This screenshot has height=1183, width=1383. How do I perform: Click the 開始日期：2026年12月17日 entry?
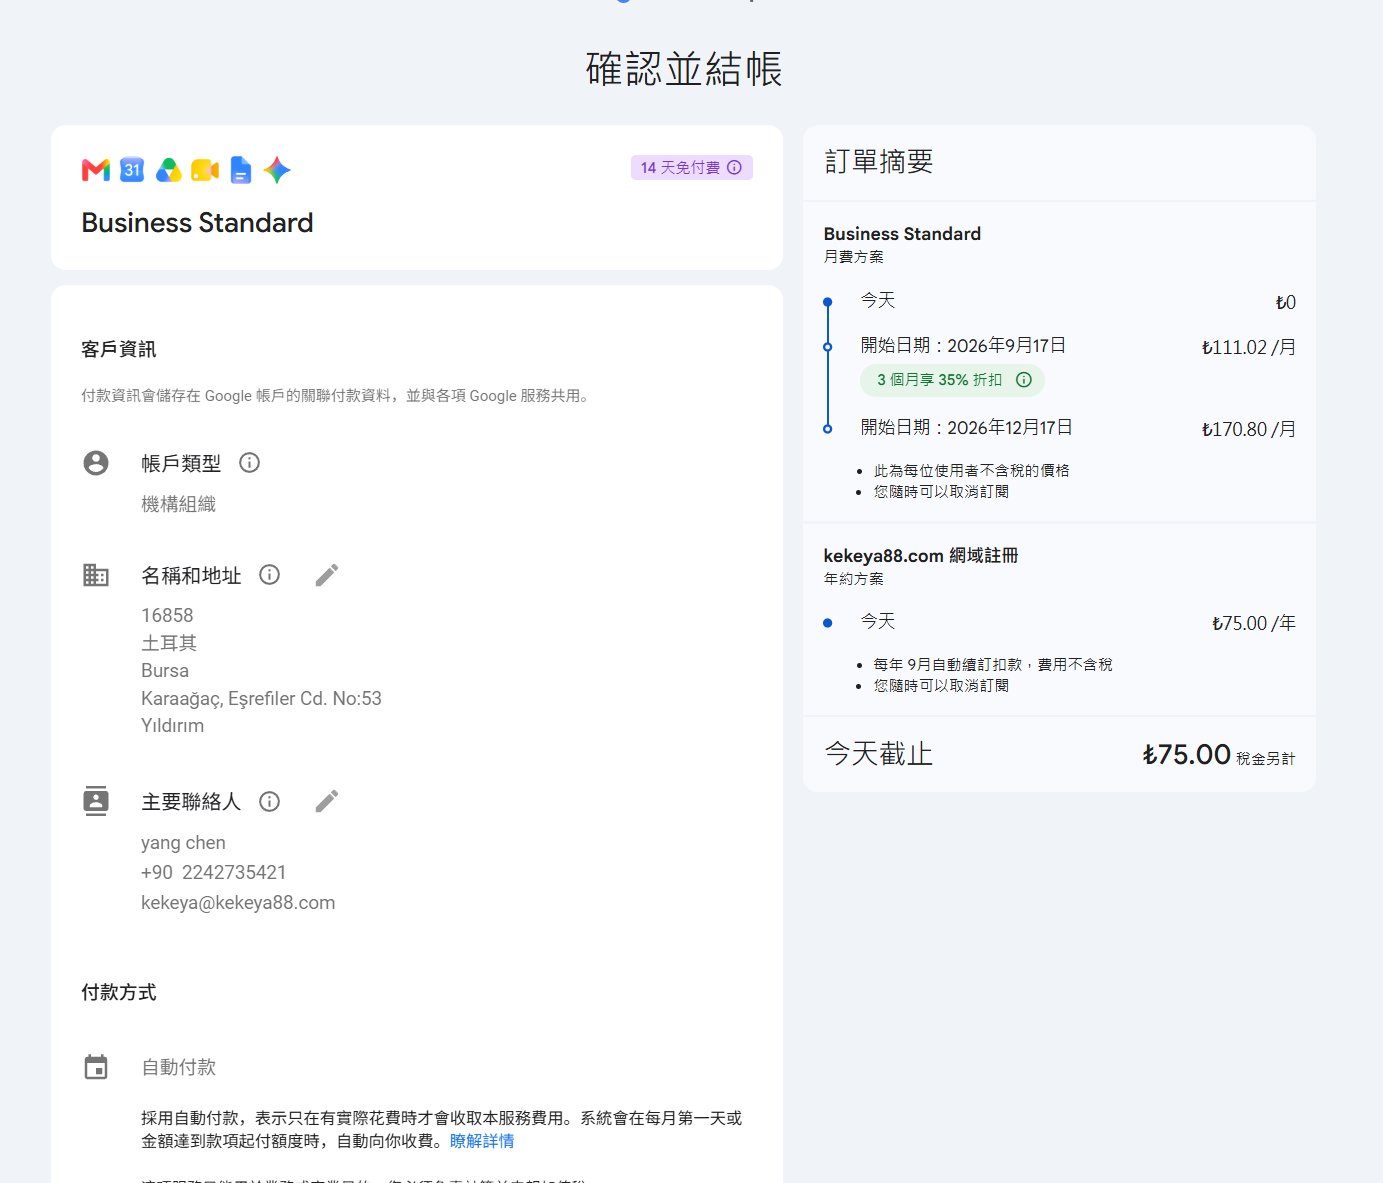967,428
